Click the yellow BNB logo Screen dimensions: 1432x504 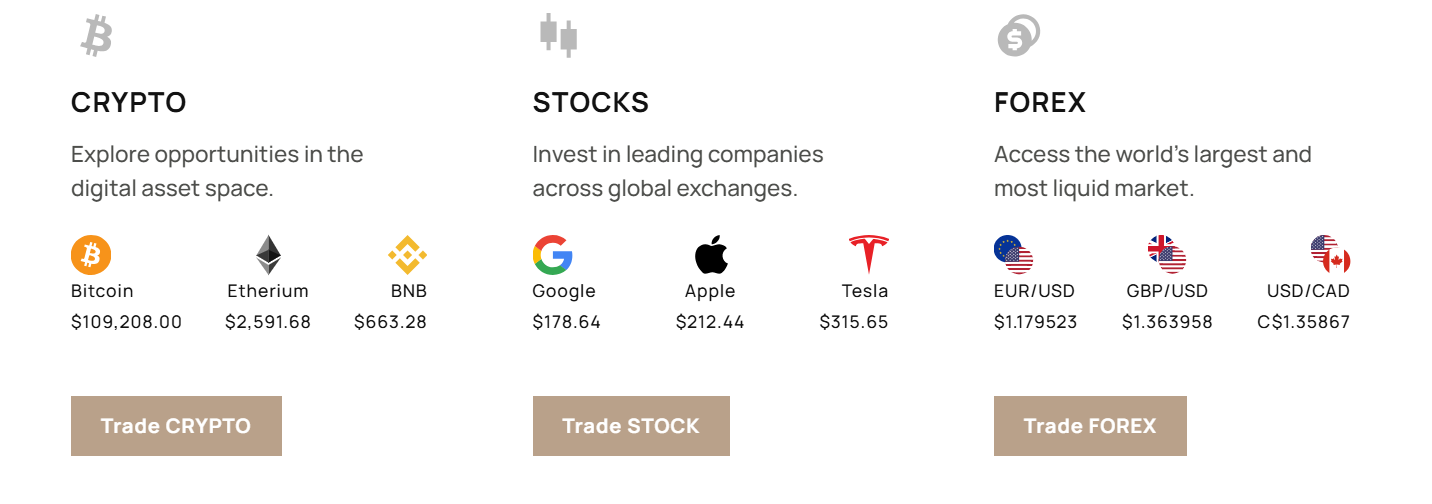[407, 255]
